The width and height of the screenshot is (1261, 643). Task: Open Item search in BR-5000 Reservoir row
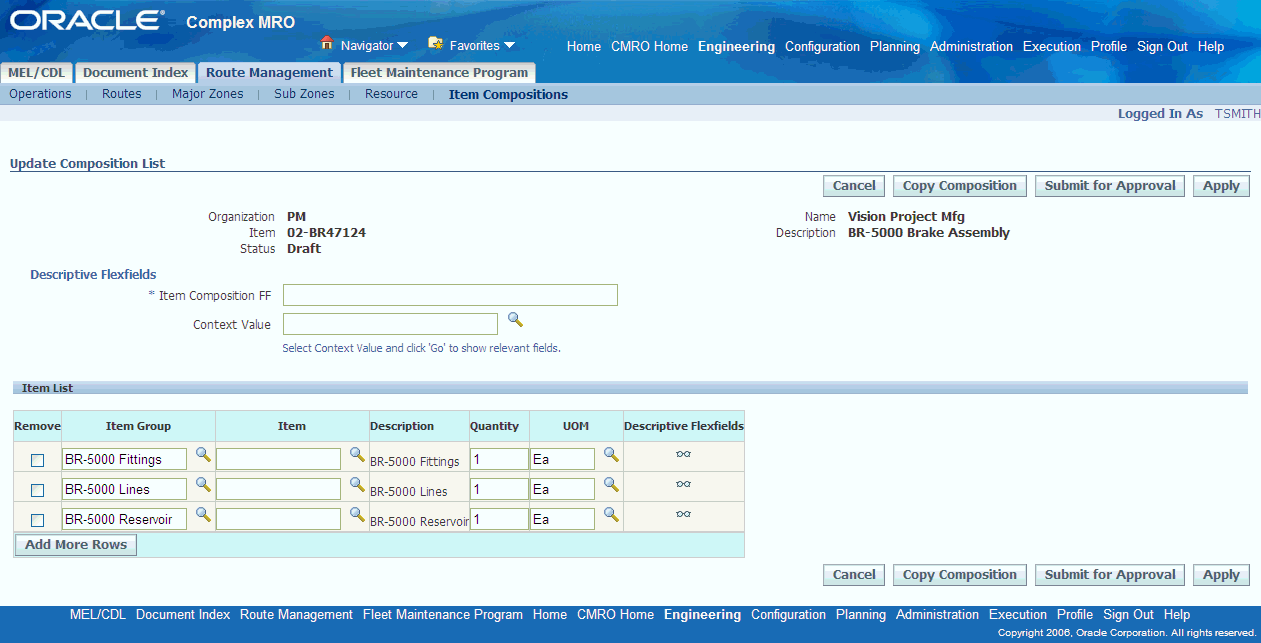[357, 515]
